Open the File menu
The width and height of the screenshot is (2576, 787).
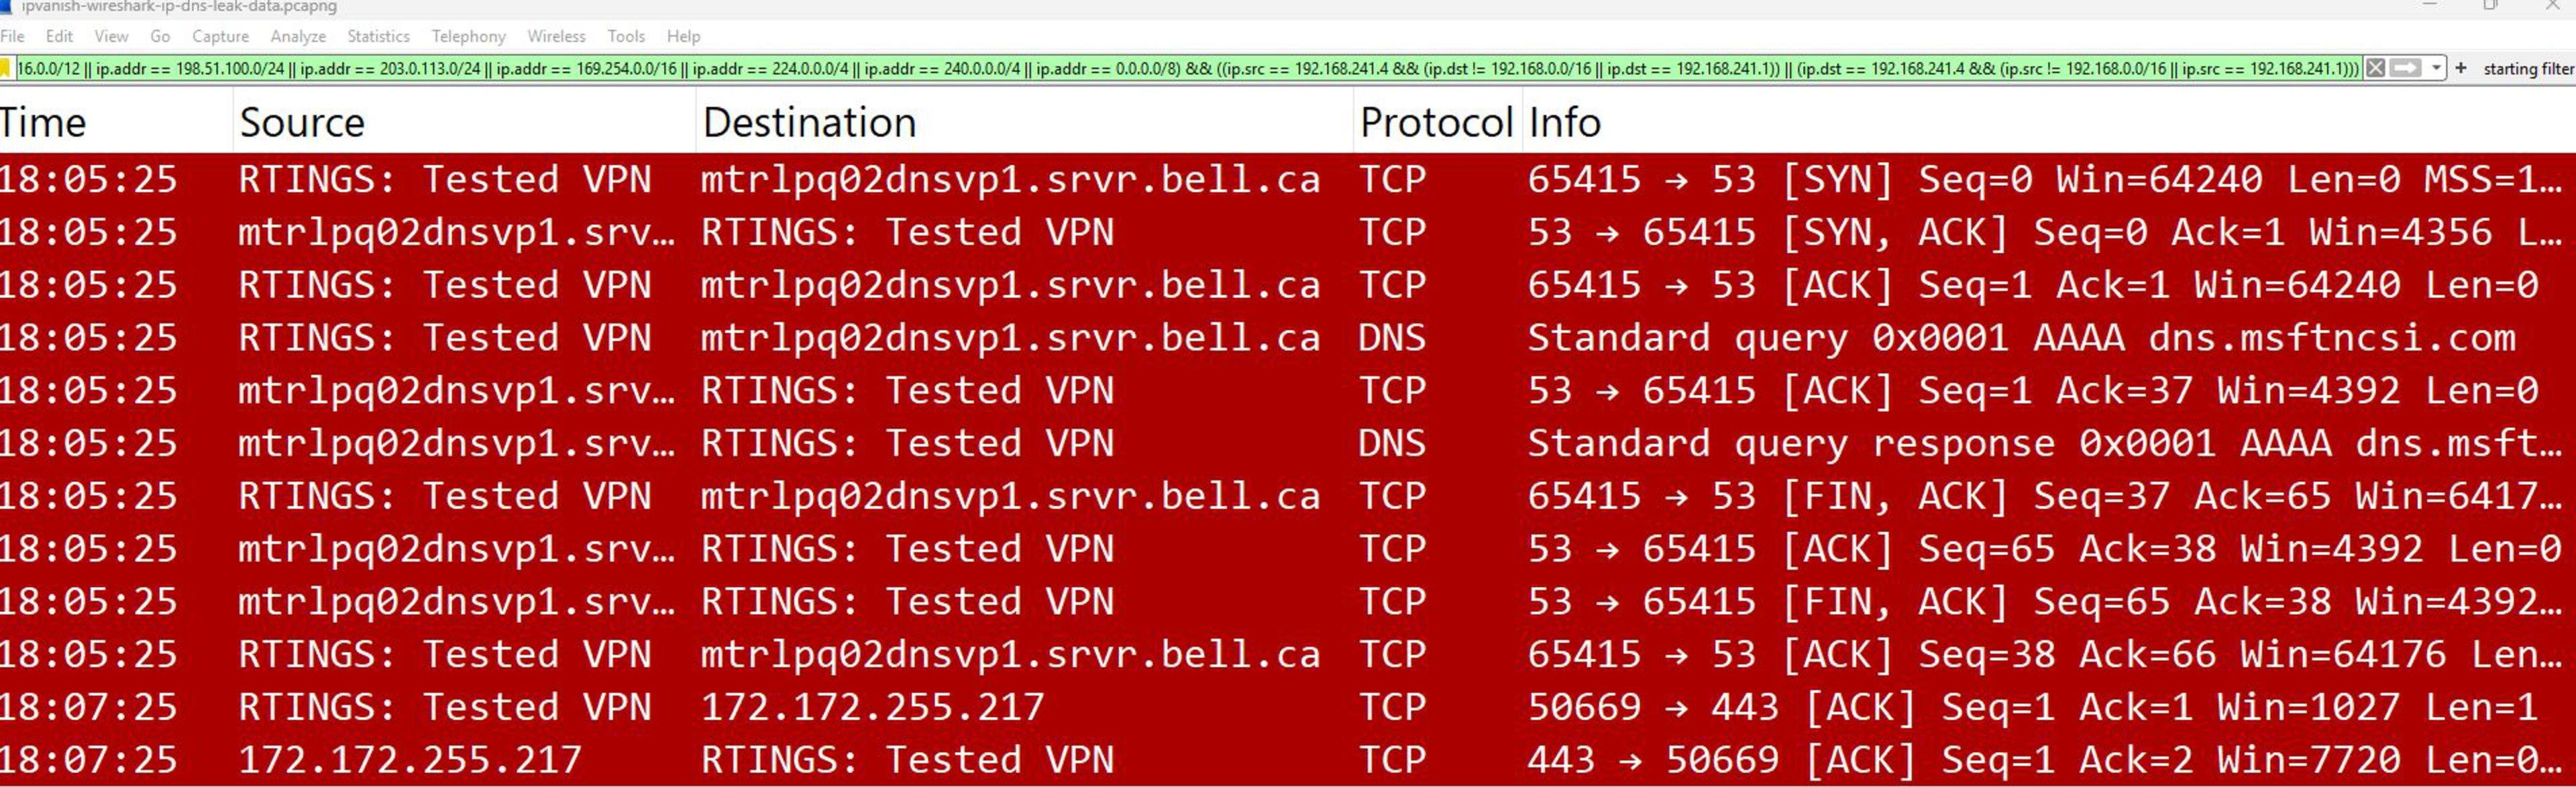[x=12, y=36]
